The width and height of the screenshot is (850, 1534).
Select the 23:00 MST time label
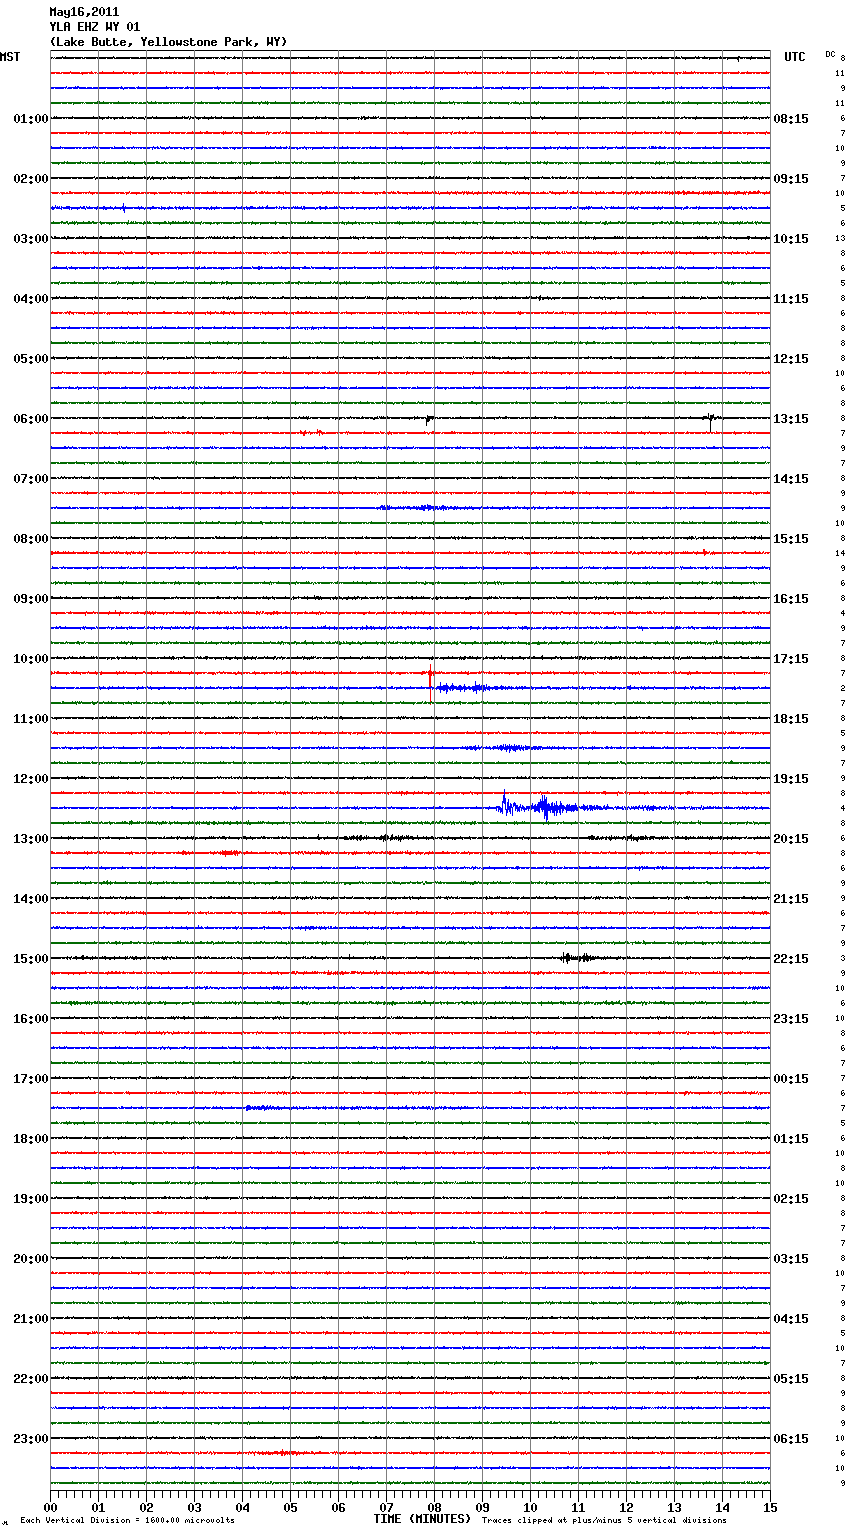[x=31, y=1439]
